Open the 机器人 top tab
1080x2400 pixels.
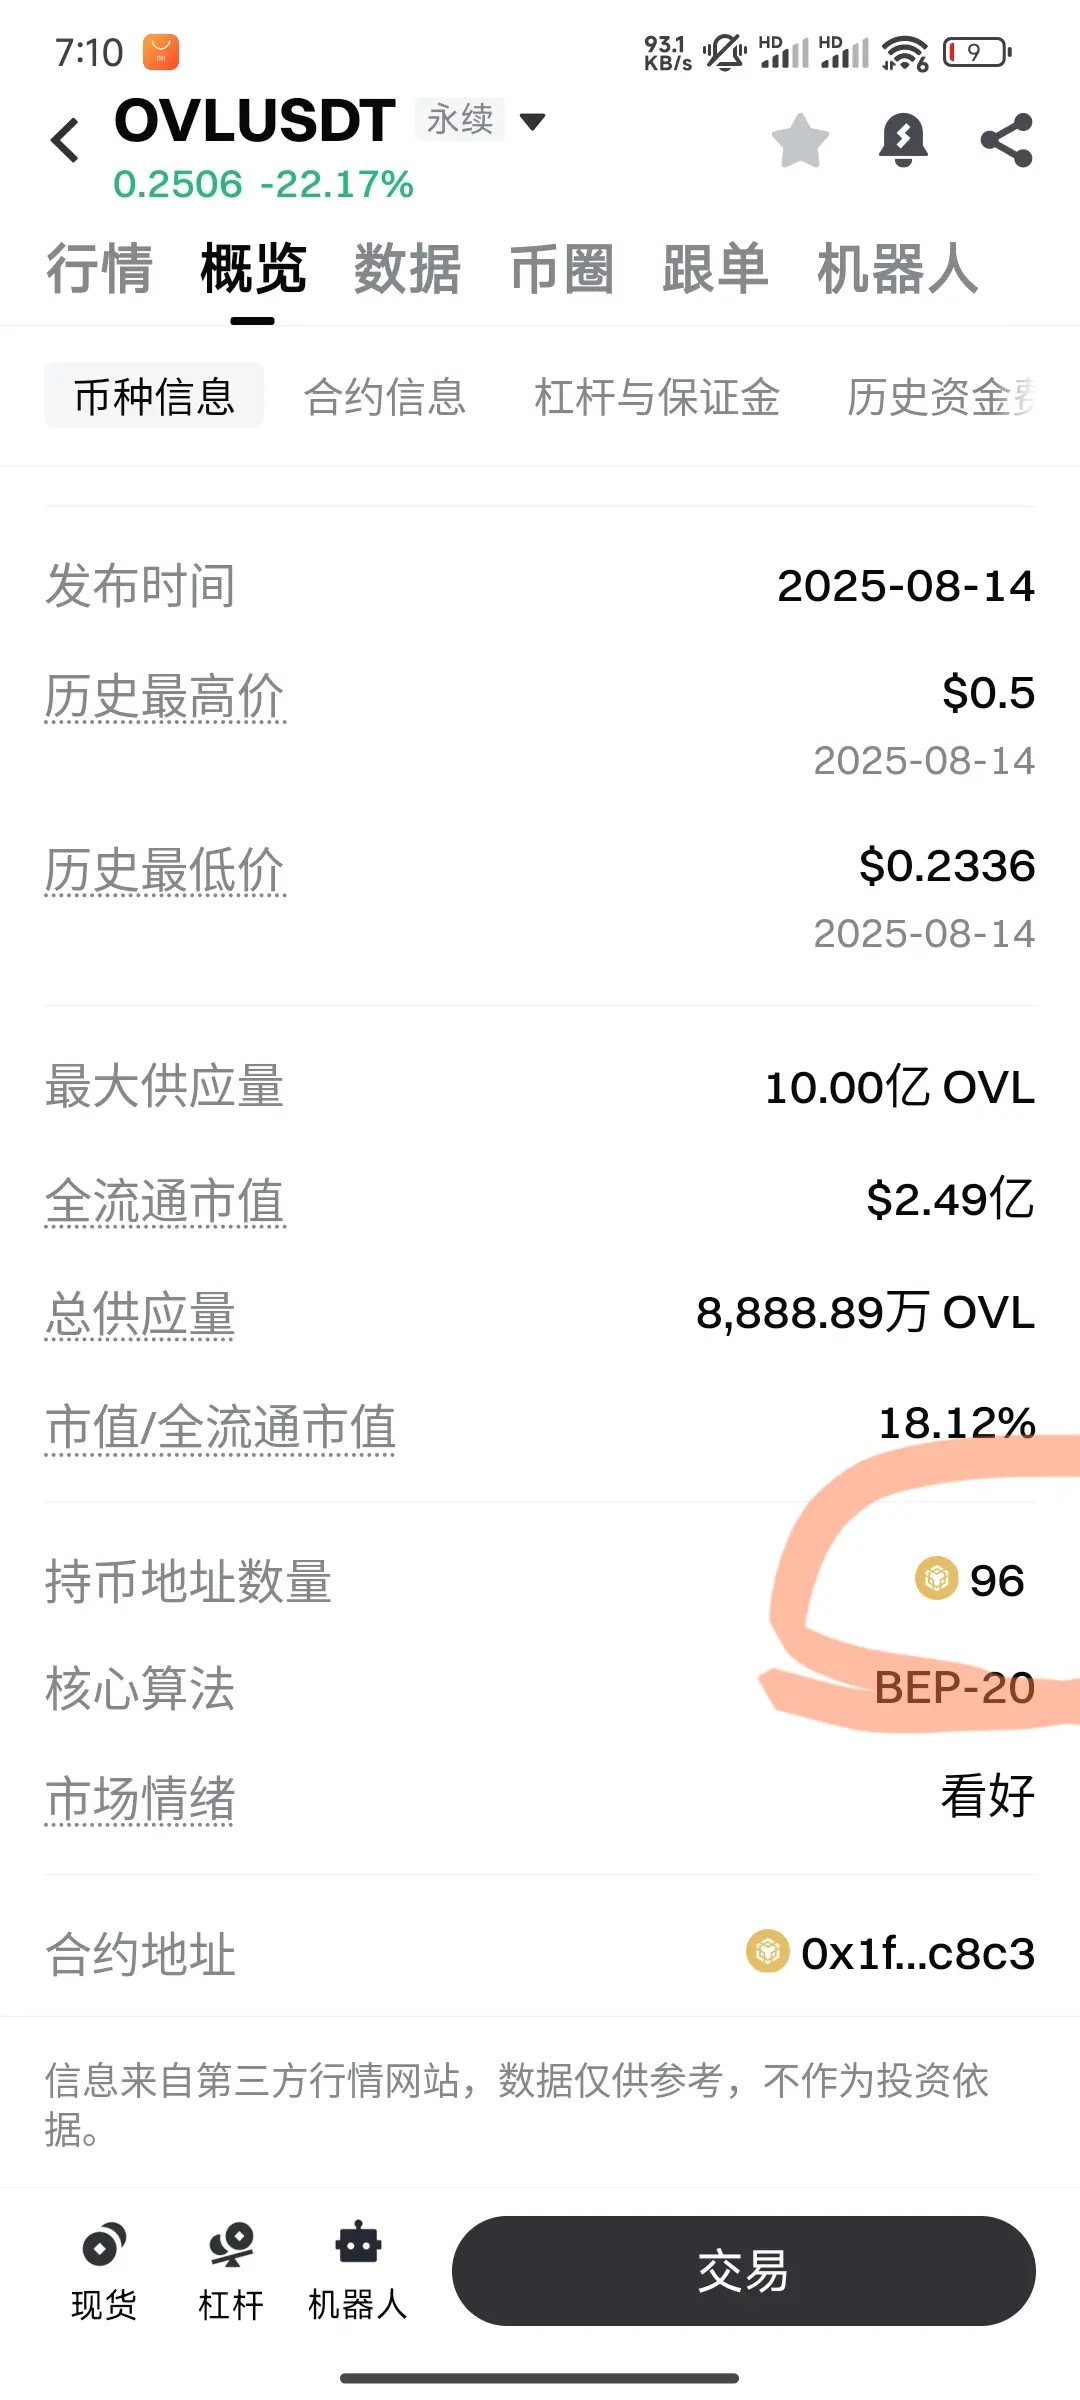(x=897, y=268)
